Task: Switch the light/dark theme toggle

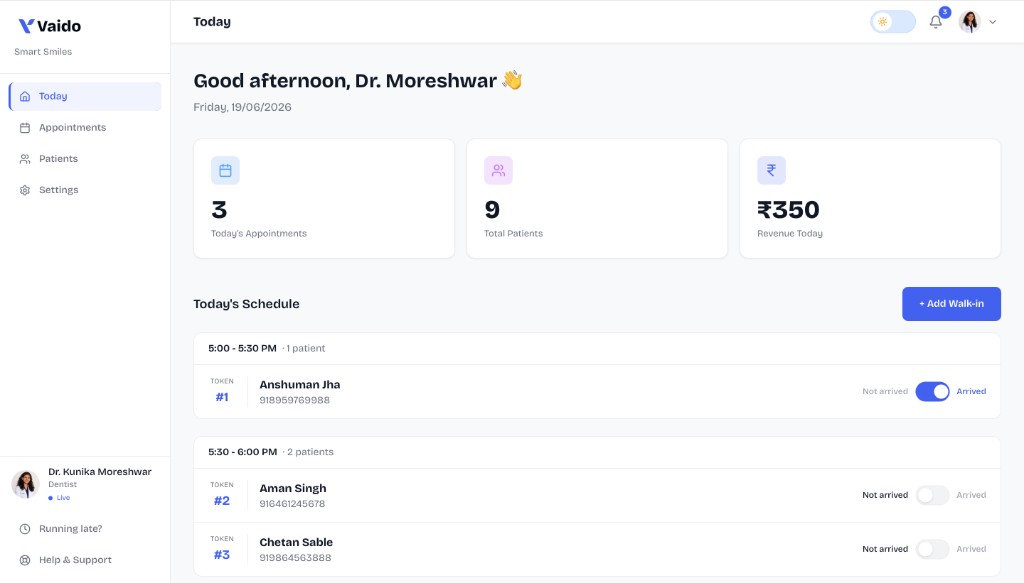Action: tap(893, 22)
